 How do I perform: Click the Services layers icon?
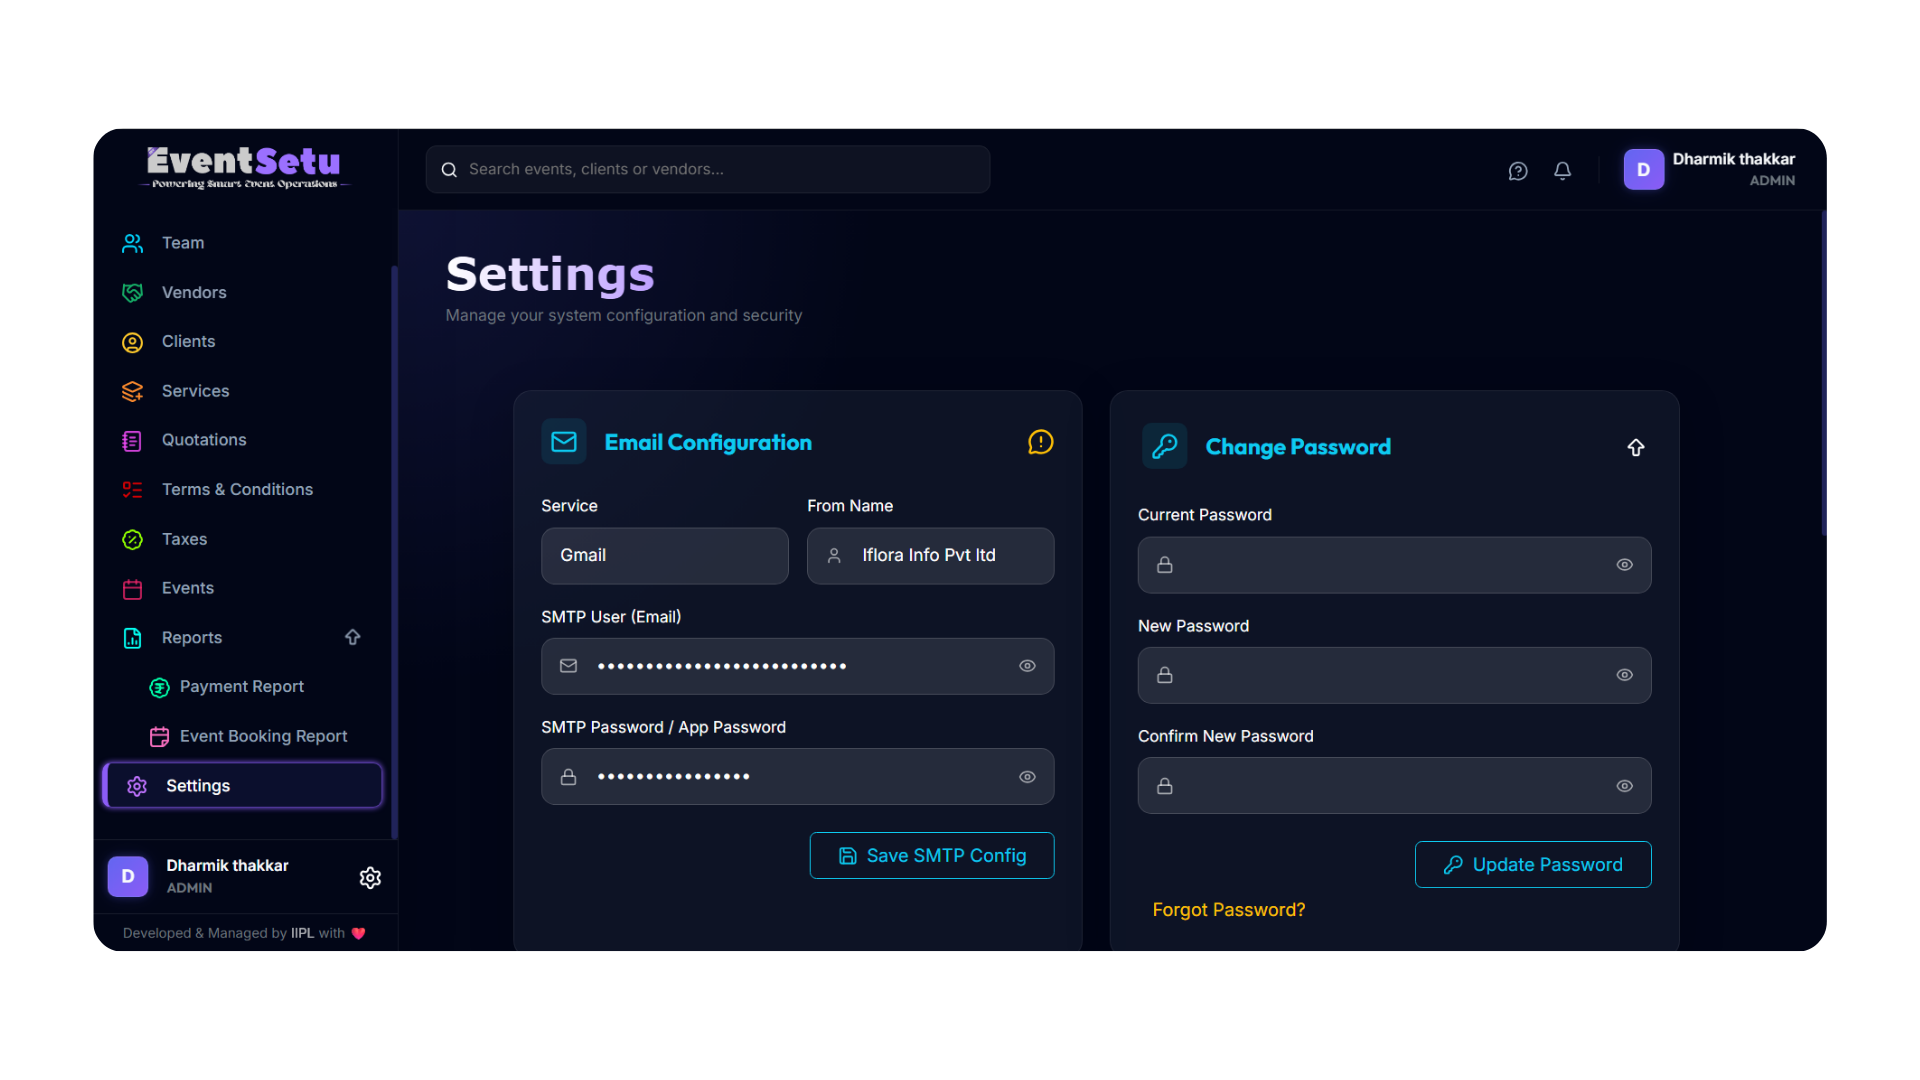132,391
